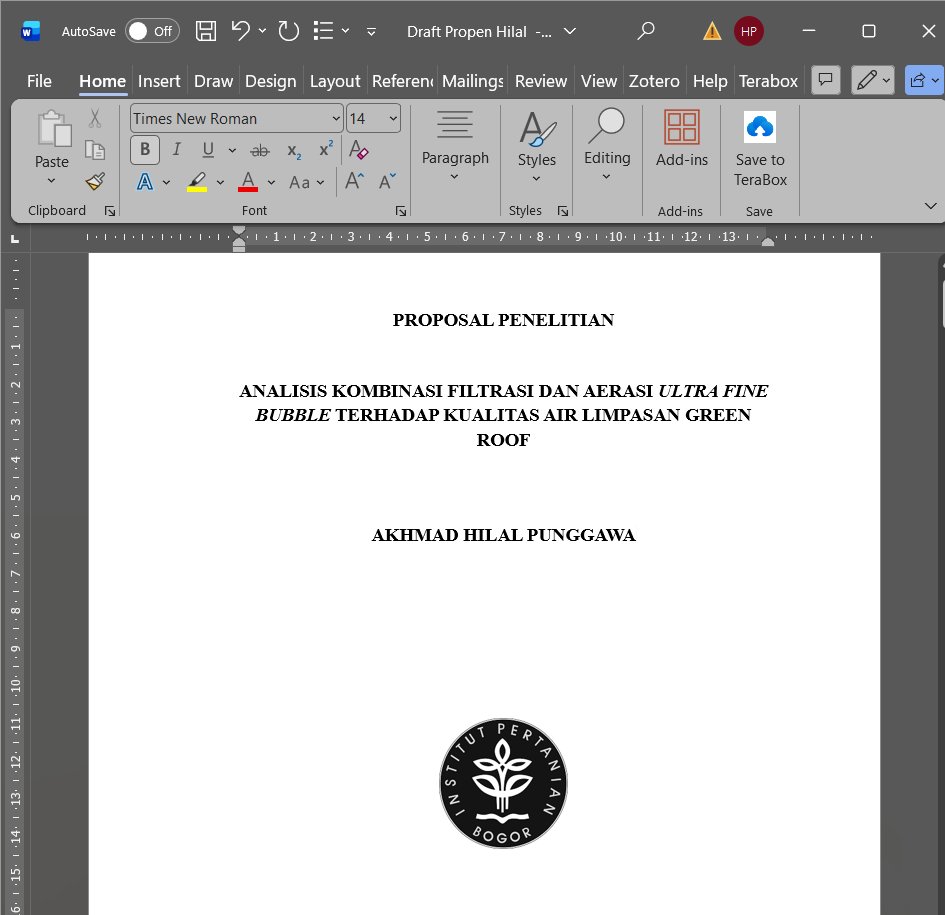The width and height of the screenshot is (945, 915).
Task: Select the IPB logo image in document
Action: click(503, 783)
